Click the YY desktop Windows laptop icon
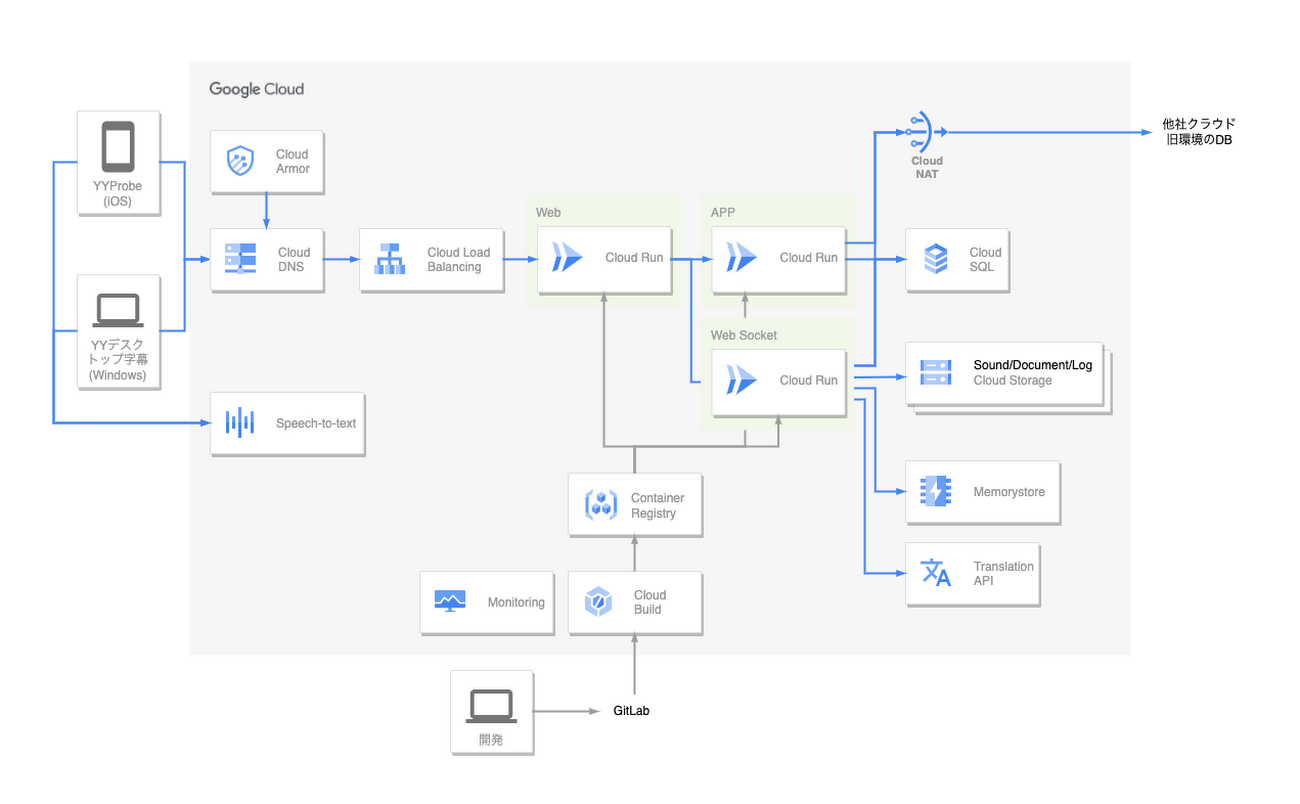Viewport: 1300px width, 804px height. click(118, 311)
